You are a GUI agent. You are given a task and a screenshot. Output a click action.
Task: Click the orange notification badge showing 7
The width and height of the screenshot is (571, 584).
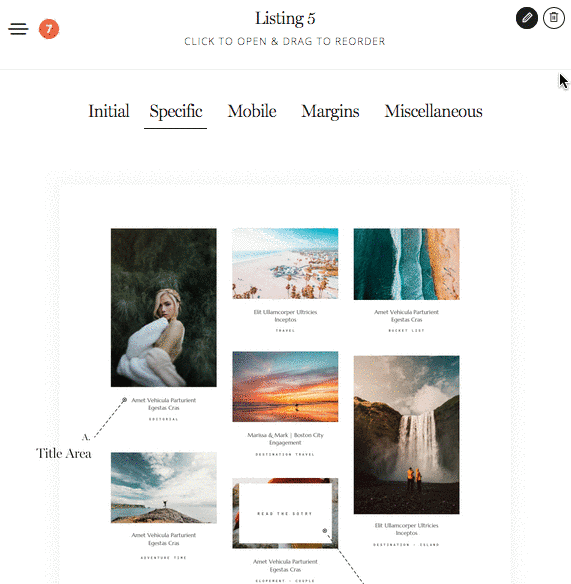[49, 29]
